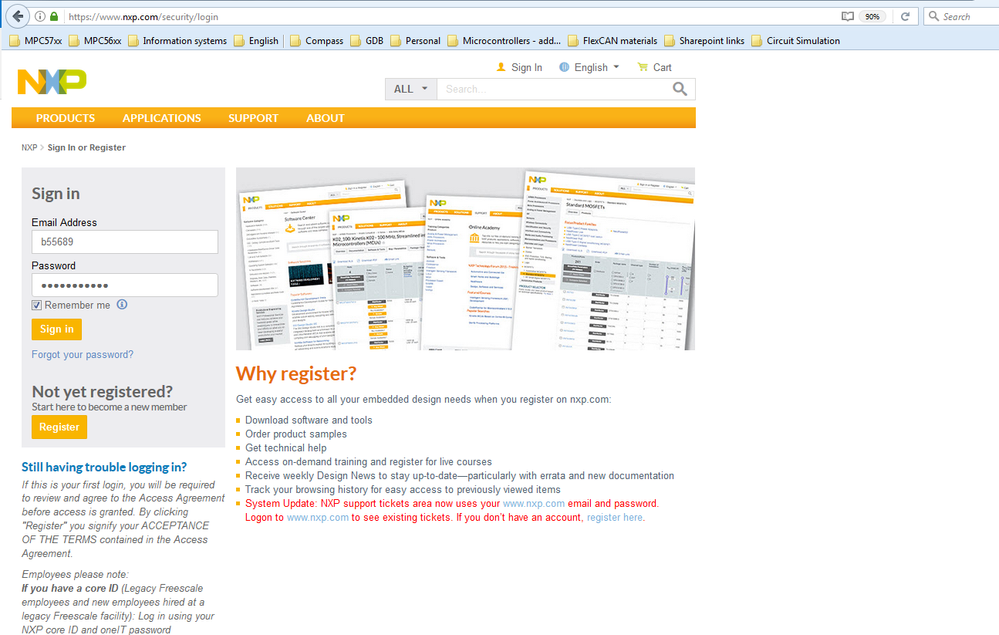999x635 pixels.
Task: Open the SUPPORT menu
Action: (x=253, y=118)
